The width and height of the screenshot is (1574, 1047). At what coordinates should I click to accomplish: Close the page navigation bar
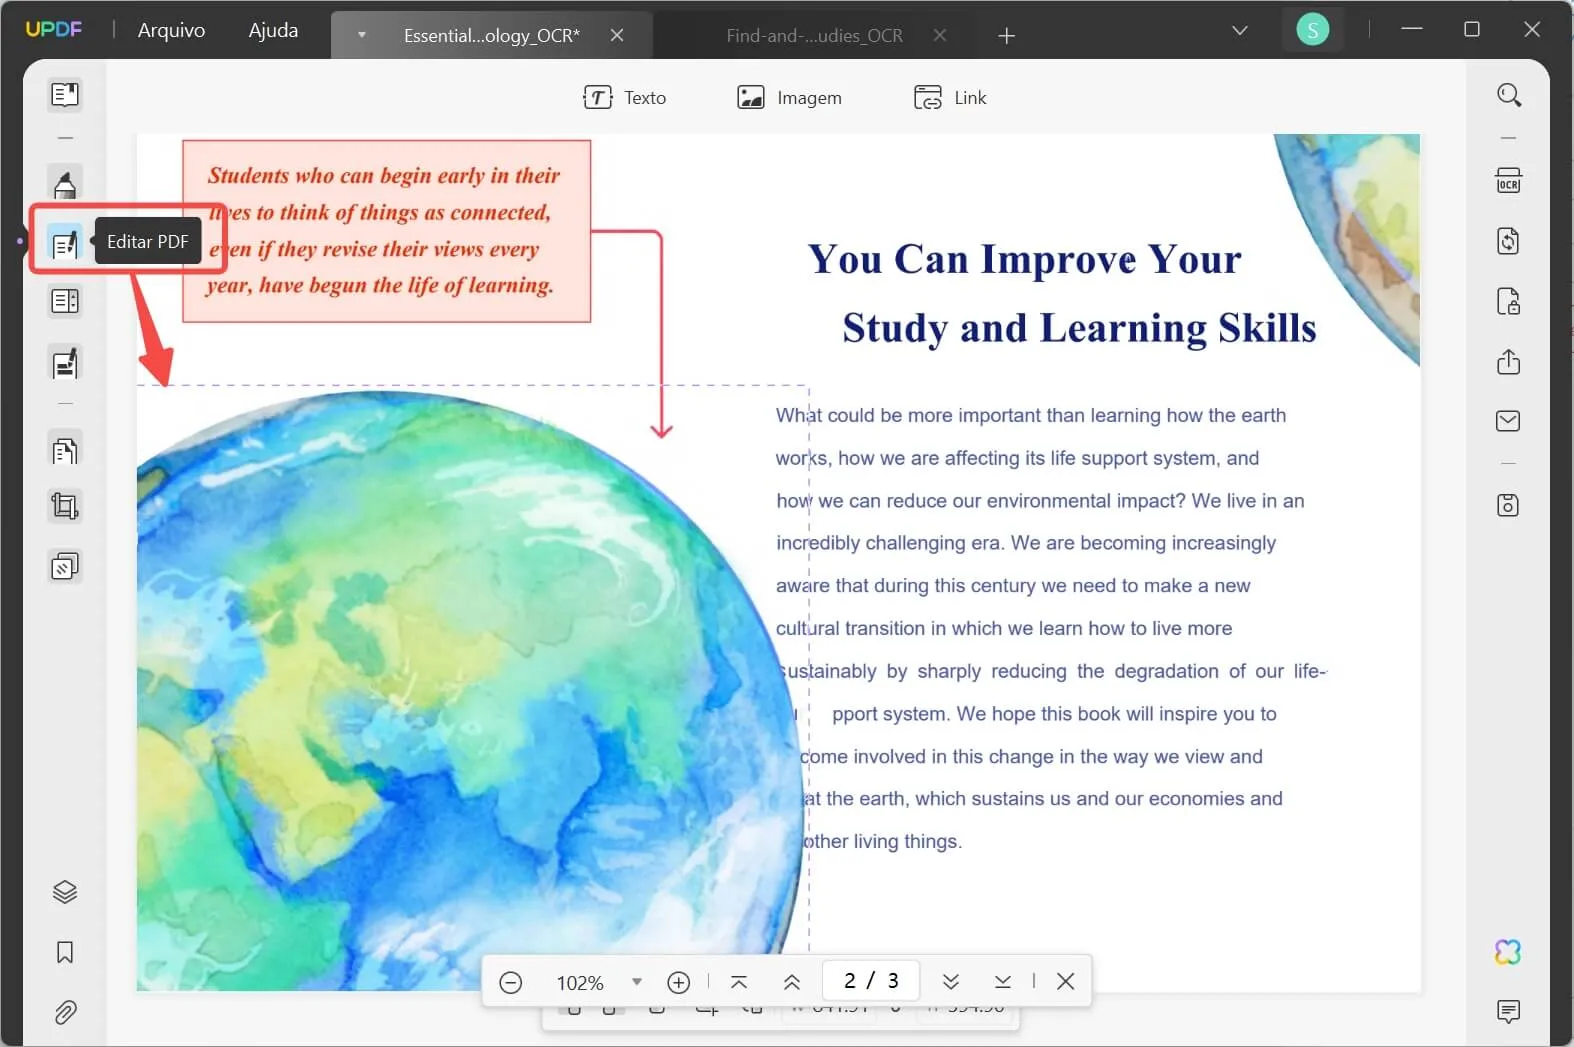tap(1066, 981)
